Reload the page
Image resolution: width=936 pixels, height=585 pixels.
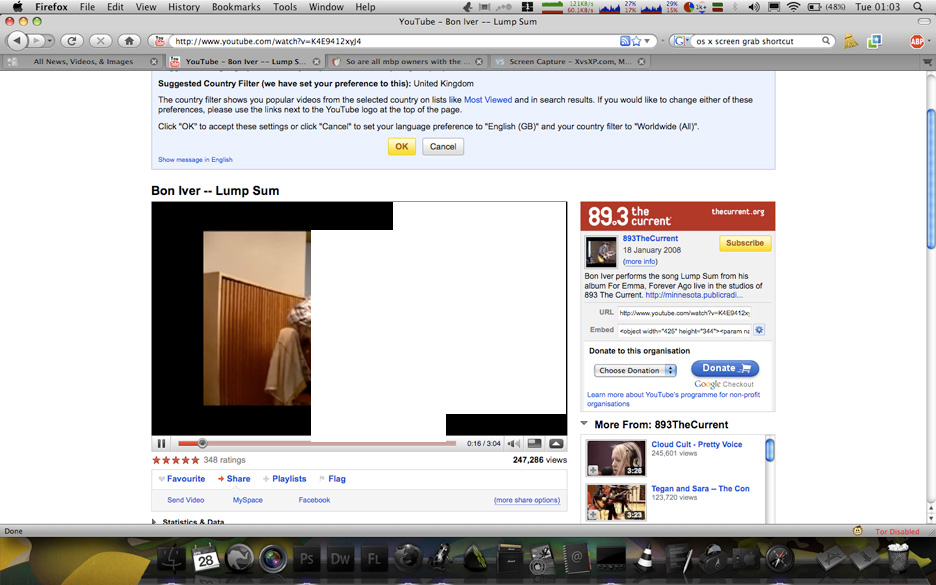(x=72, y=41)
